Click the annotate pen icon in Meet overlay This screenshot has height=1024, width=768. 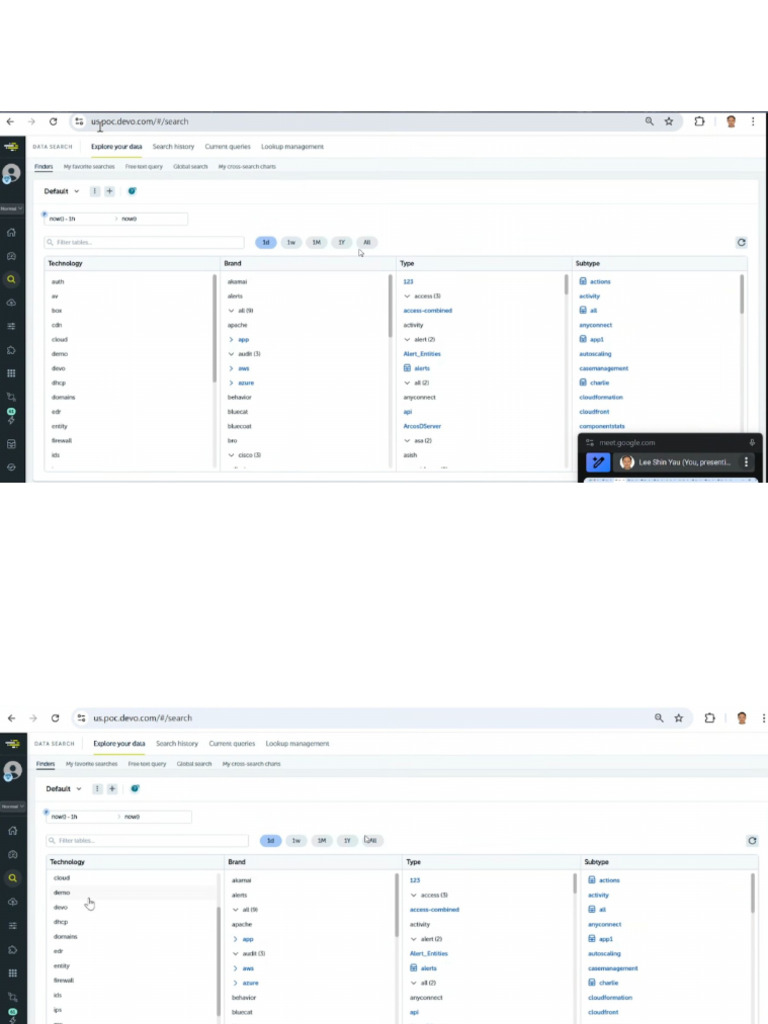coord(598,462)
